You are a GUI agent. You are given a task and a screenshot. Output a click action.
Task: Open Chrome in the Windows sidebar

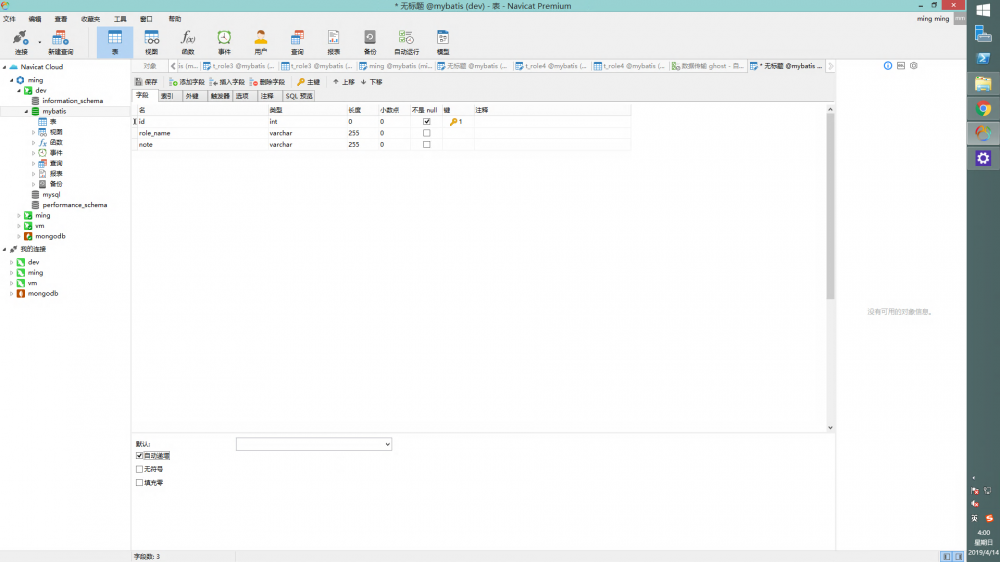pos(983,108)
